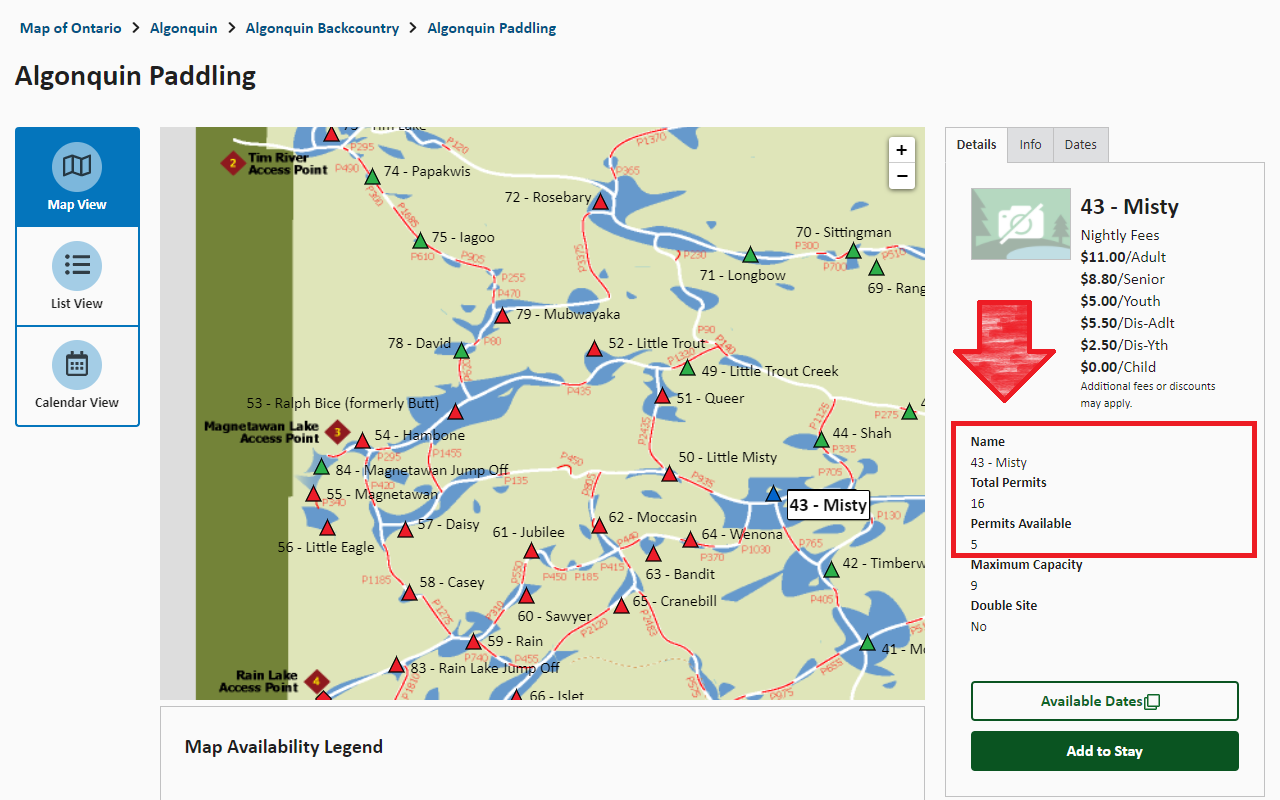This screenshot has width=1280, height=800.
Task: Select the green 78 - David marker
Action: [461, 350]
